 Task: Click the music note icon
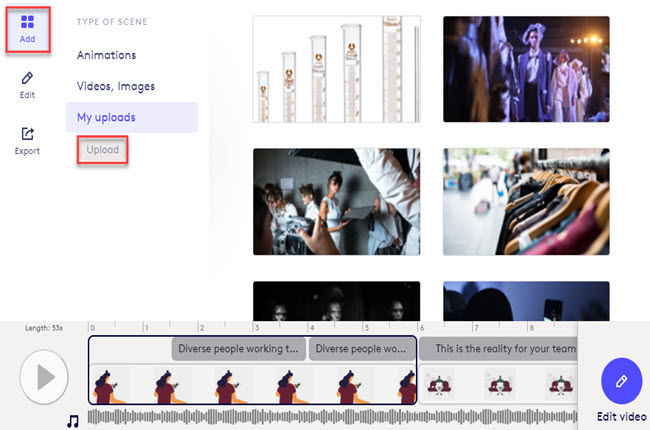[73, 421]
